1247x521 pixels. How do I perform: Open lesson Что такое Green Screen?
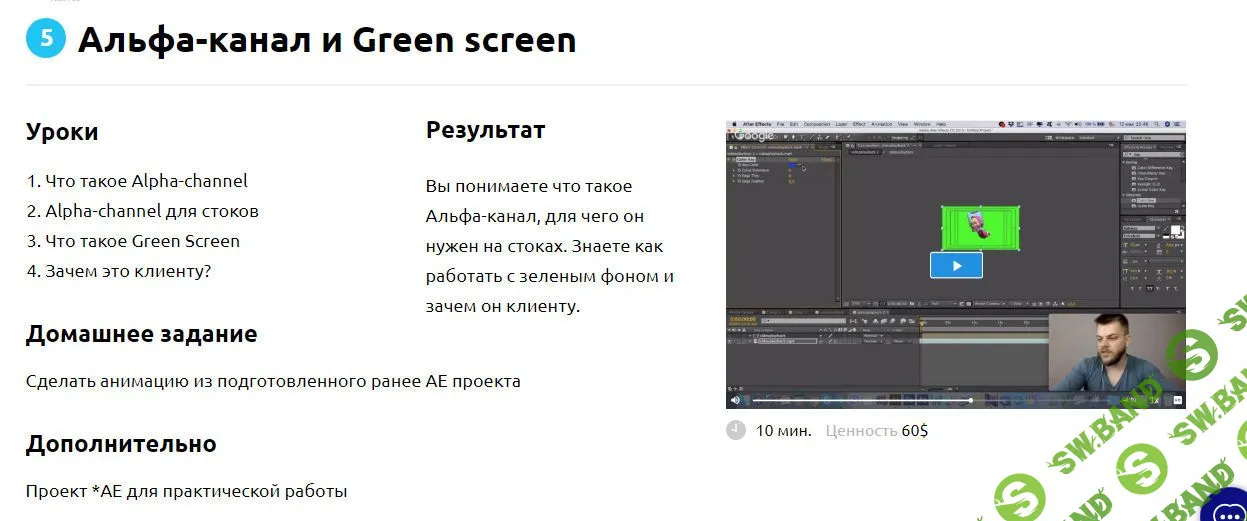click(x=133, y=241)
